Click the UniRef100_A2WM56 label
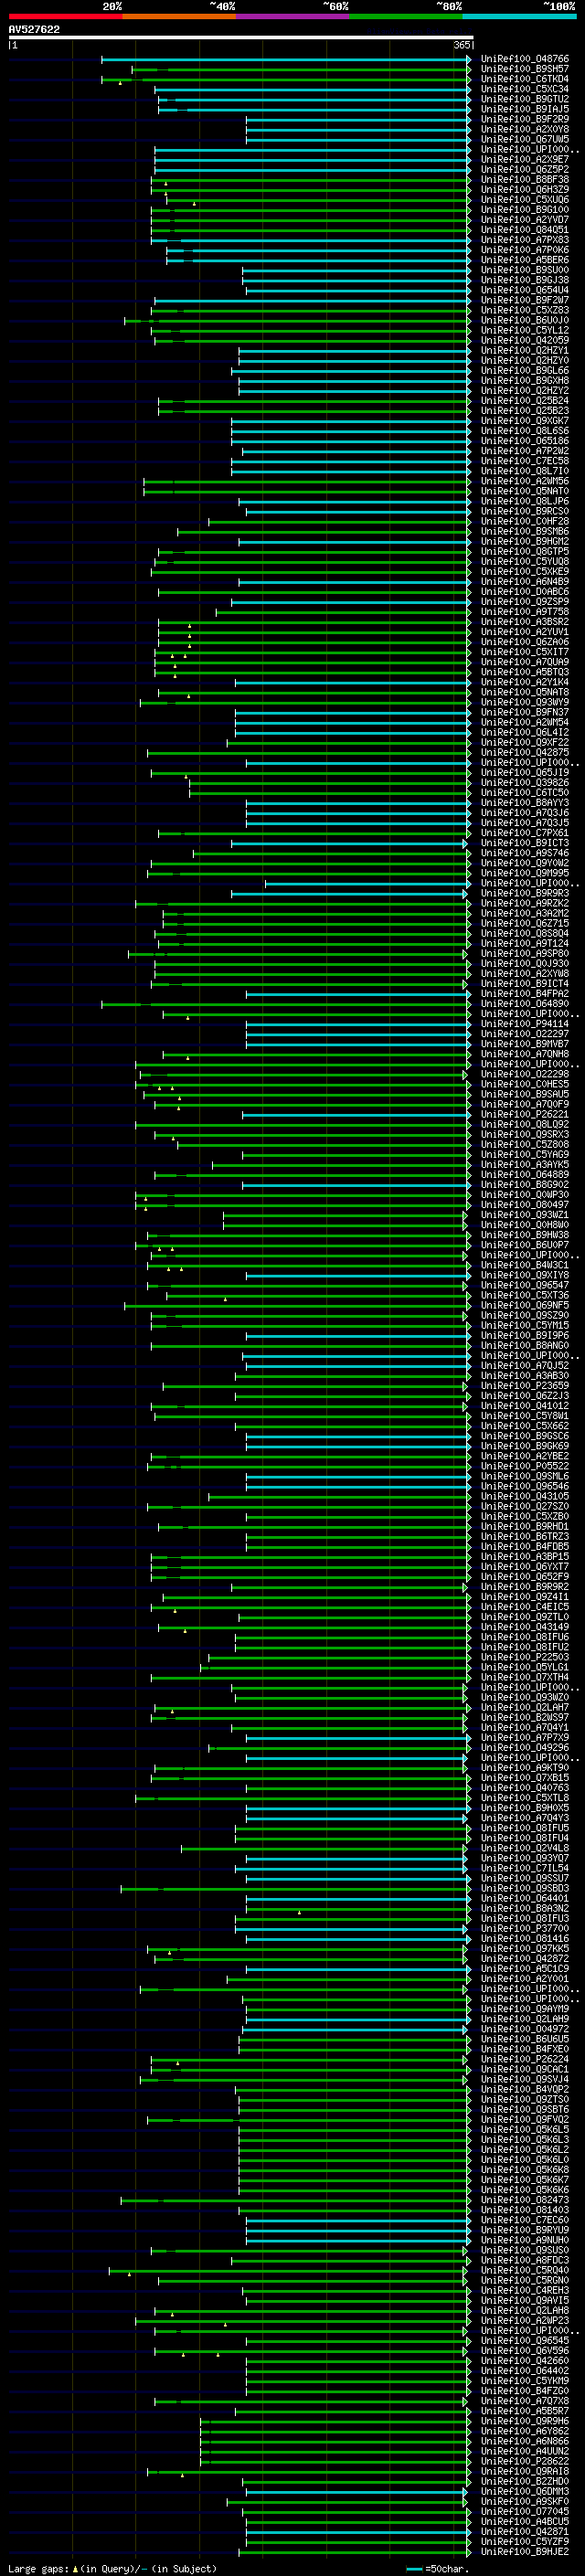Viewport: 585px width, 2576px height. click(524, 481)
